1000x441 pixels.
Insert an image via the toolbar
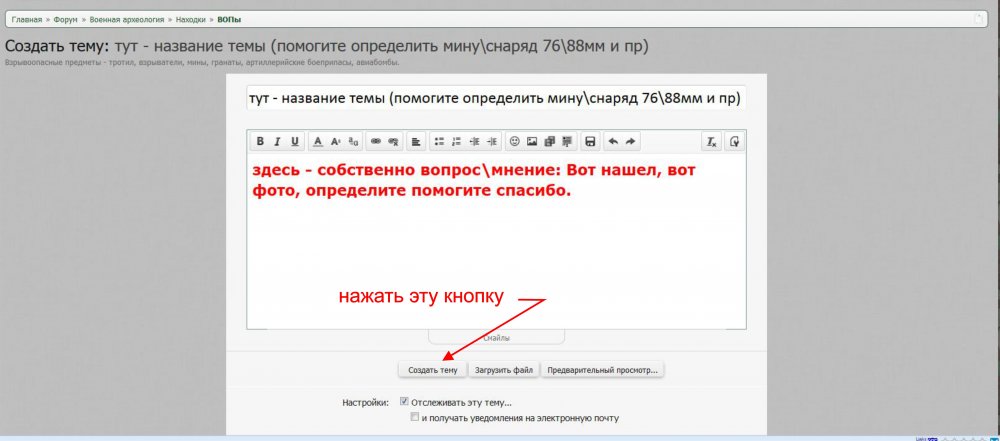tap(532, 141)
